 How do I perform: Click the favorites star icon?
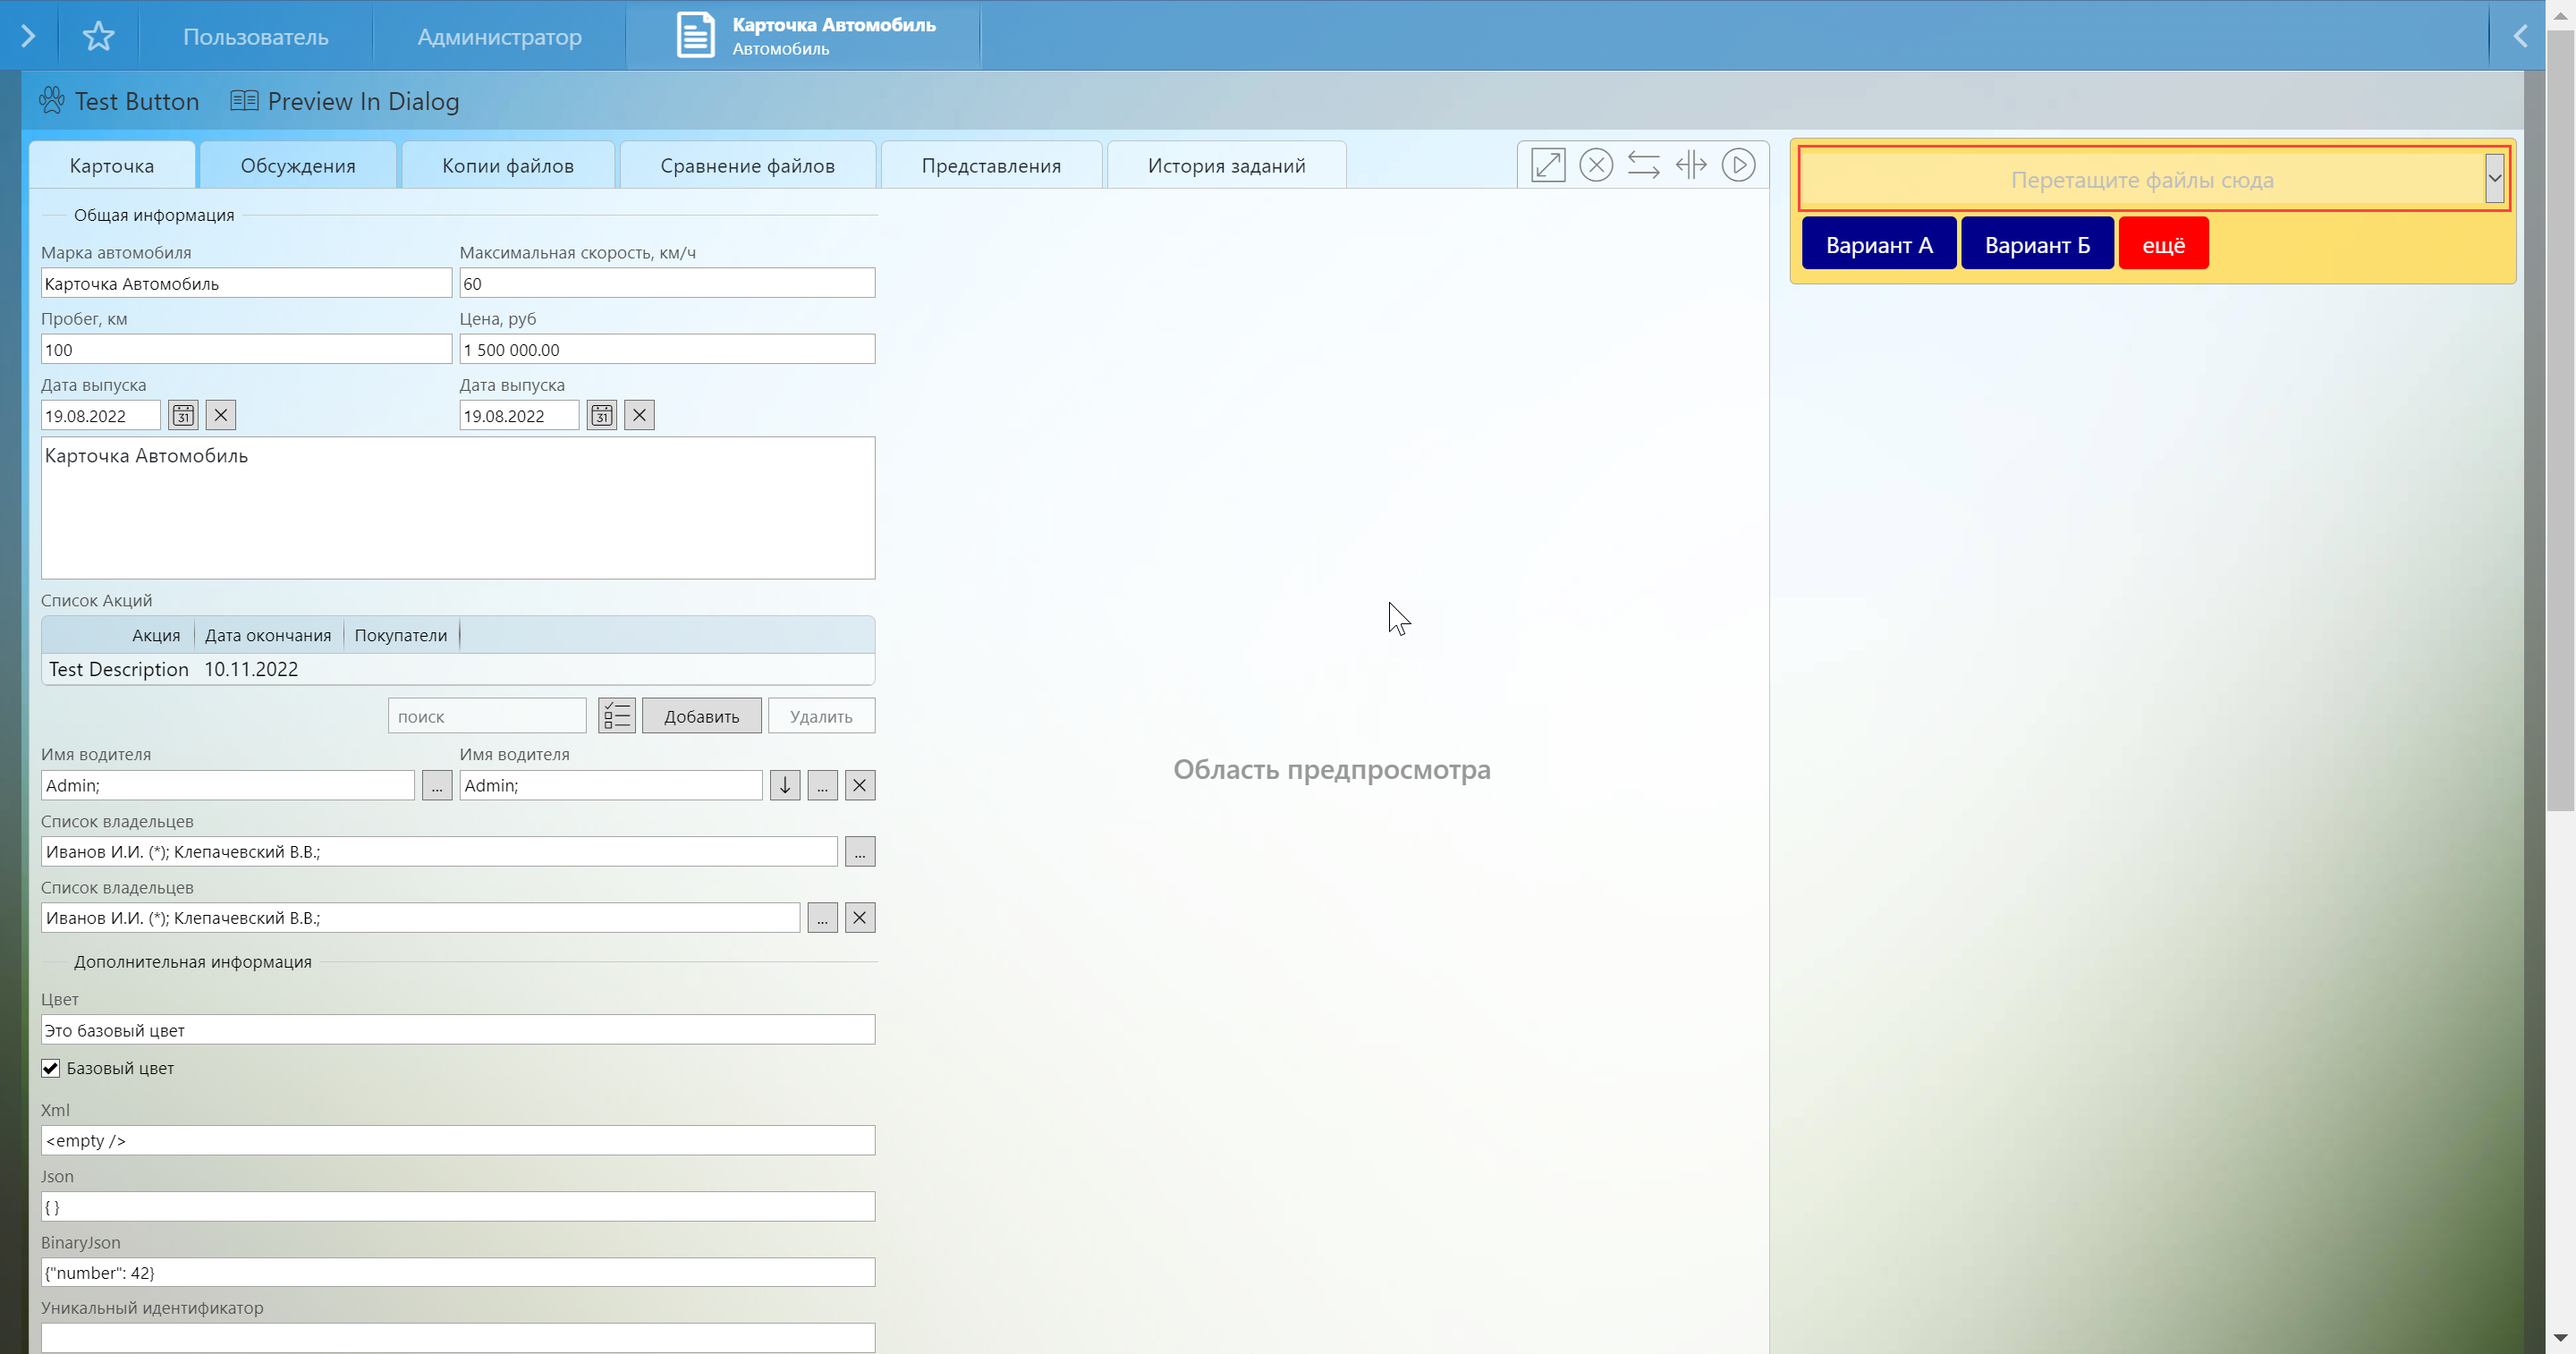coord(98,36)
